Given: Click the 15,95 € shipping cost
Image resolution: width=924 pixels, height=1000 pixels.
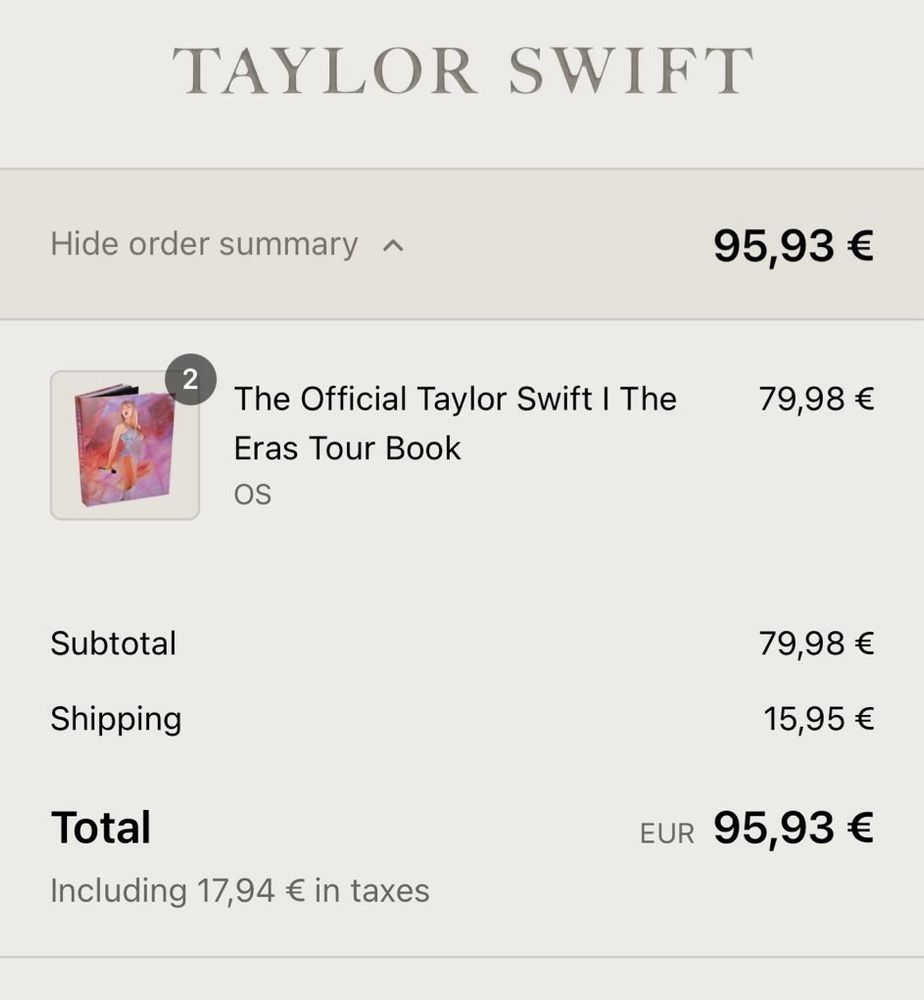Looking at the screenshot, I should coord(819,718).
